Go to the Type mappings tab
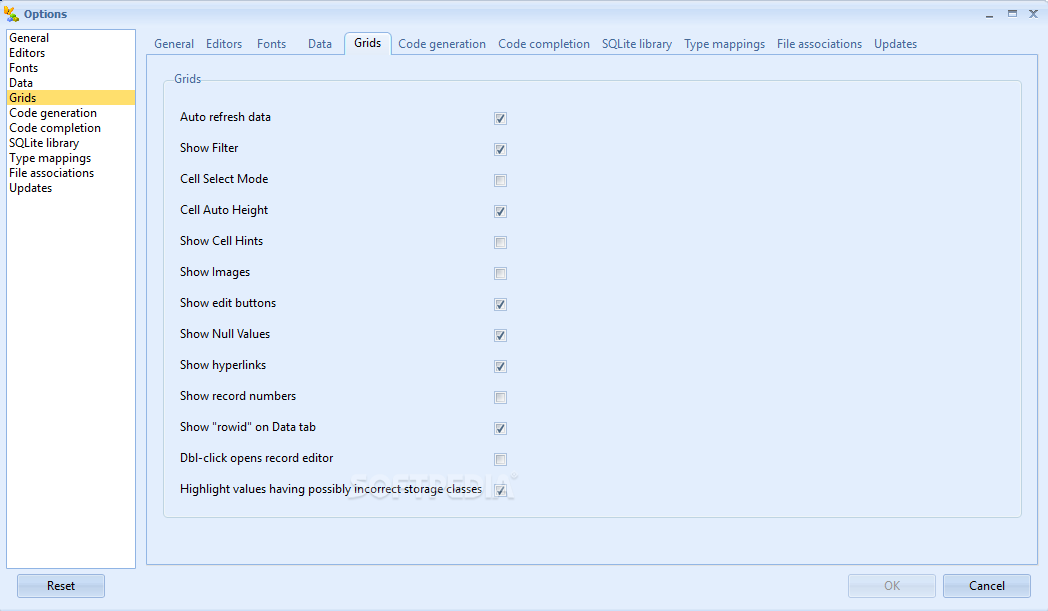Screen dimensions: 1048x611 [724, 44]
